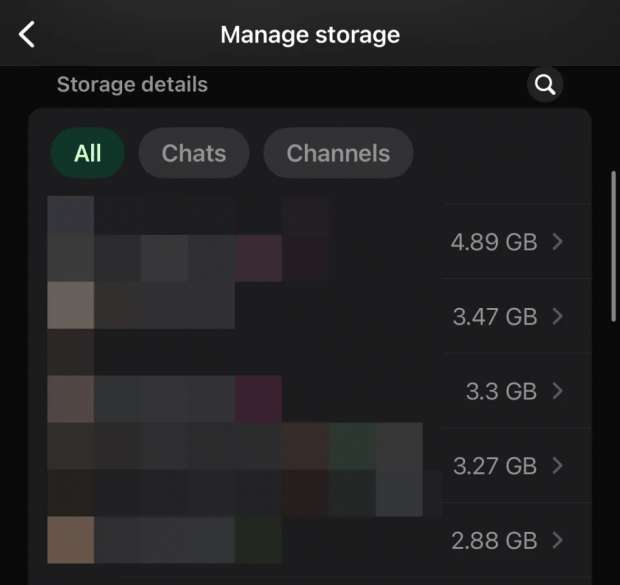Image resolution: width=620 pixels, height=585 pixels.
Task: Click the avatar of the 3.3 GB chat
Action: coord(71,398)
